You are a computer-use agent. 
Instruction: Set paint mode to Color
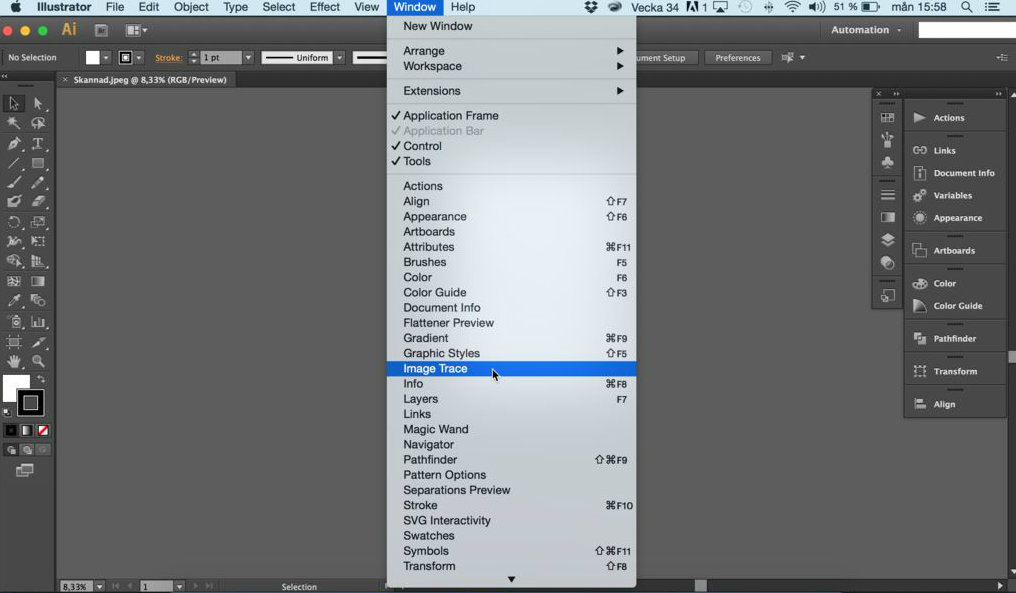[11, 430]
